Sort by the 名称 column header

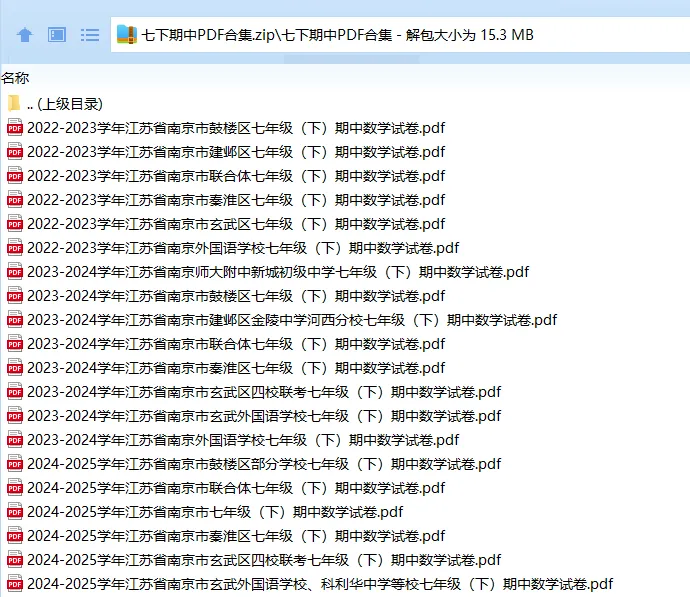(15, 78)
